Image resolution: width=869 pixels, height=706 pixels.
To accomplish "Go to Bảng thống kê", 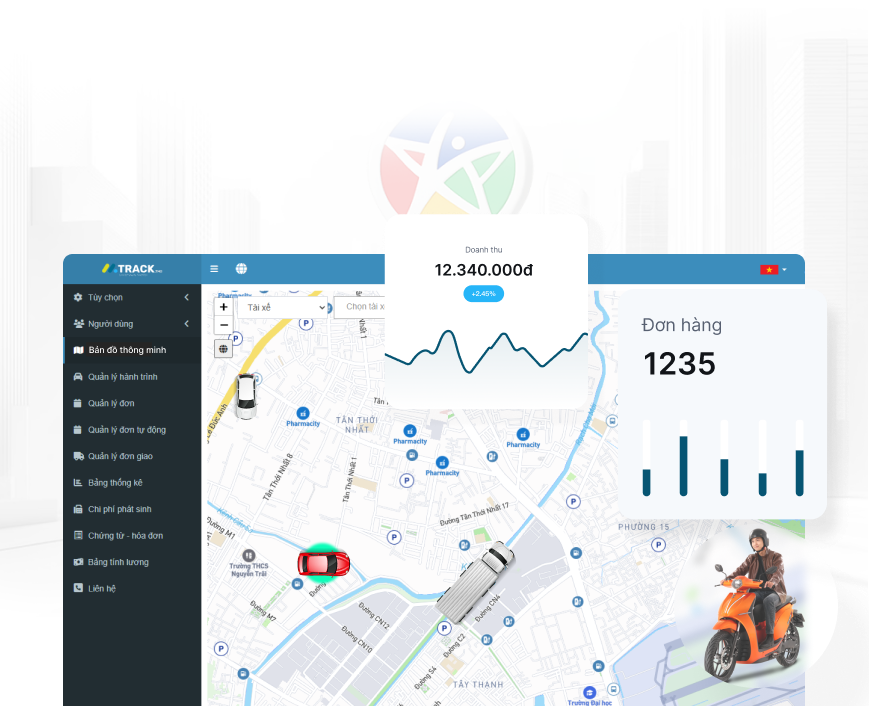I will click(115, 483).
